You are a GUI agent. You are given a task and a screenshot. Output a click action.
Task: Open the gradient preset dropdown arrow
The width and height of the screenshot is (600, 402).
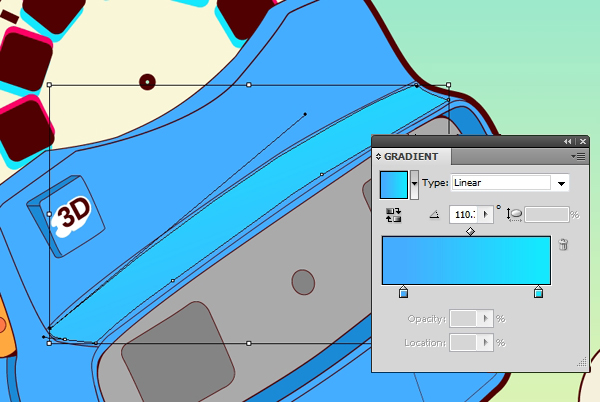point(414,184)
